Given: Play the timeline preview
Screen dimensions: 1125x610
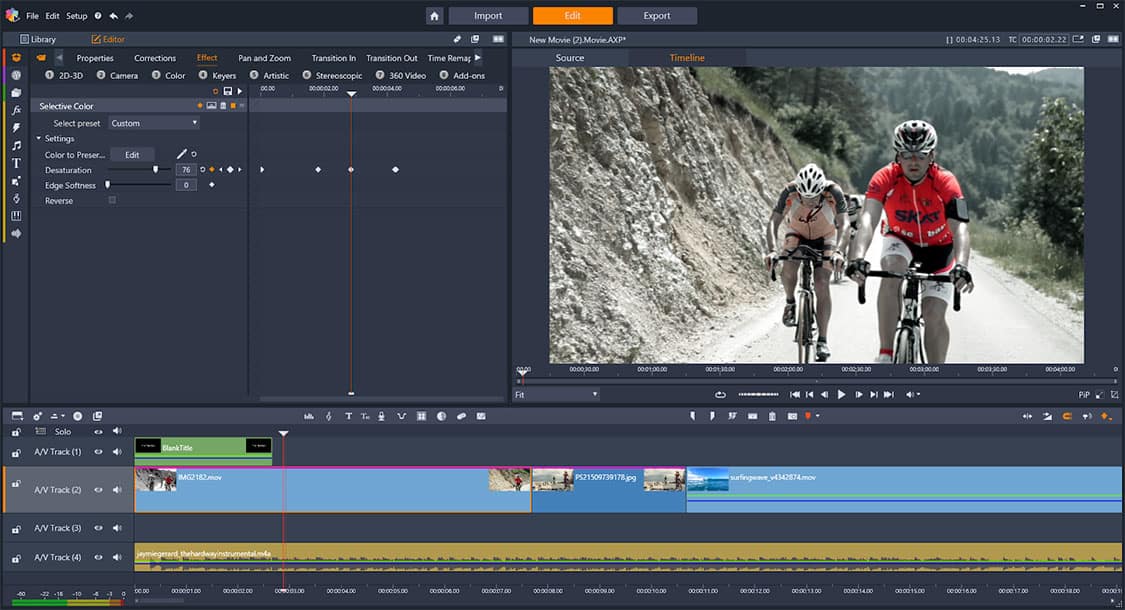Looking at the screenshot, I should point(841,395).
